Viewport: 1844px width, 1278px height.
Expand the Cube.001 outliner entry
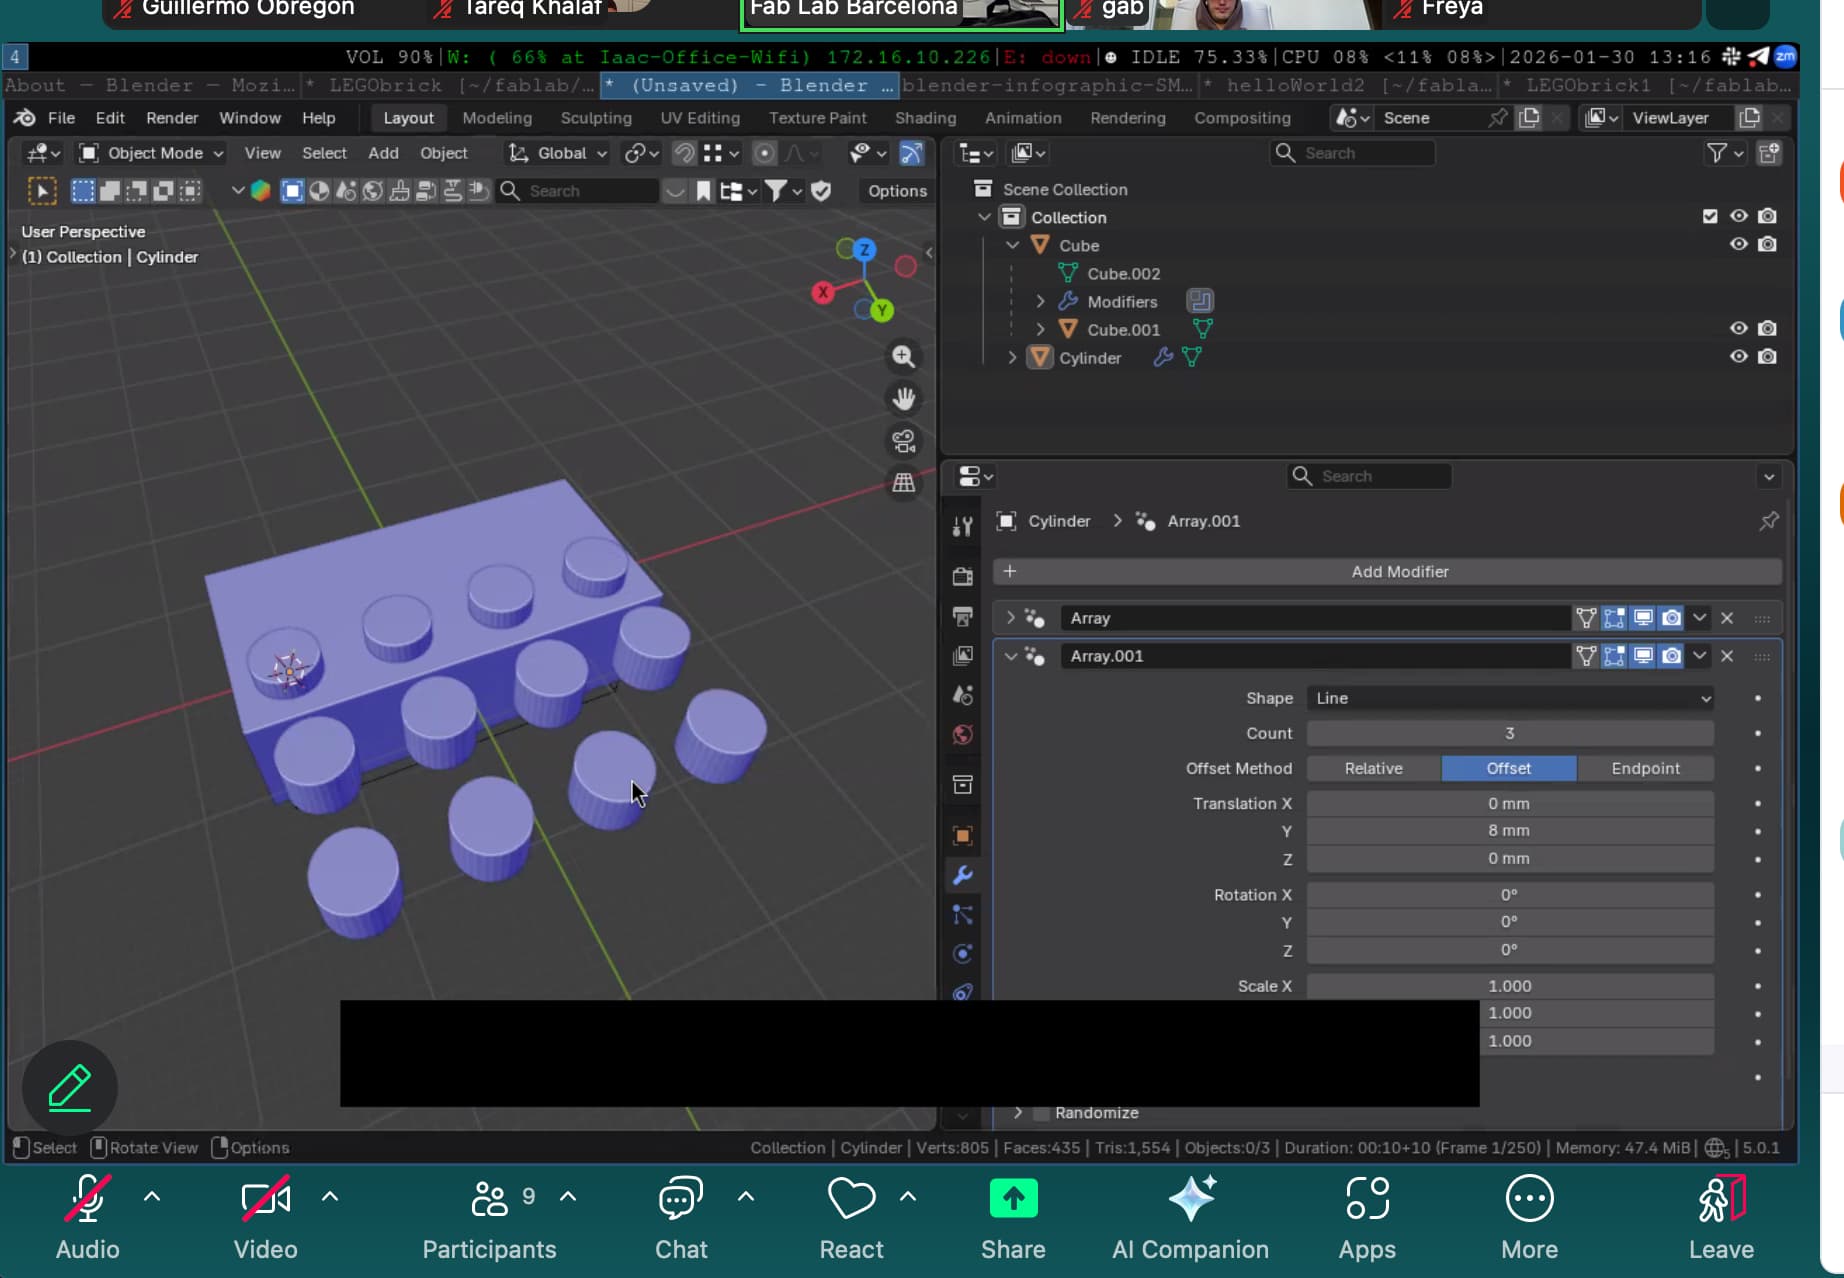[1040, 329]
